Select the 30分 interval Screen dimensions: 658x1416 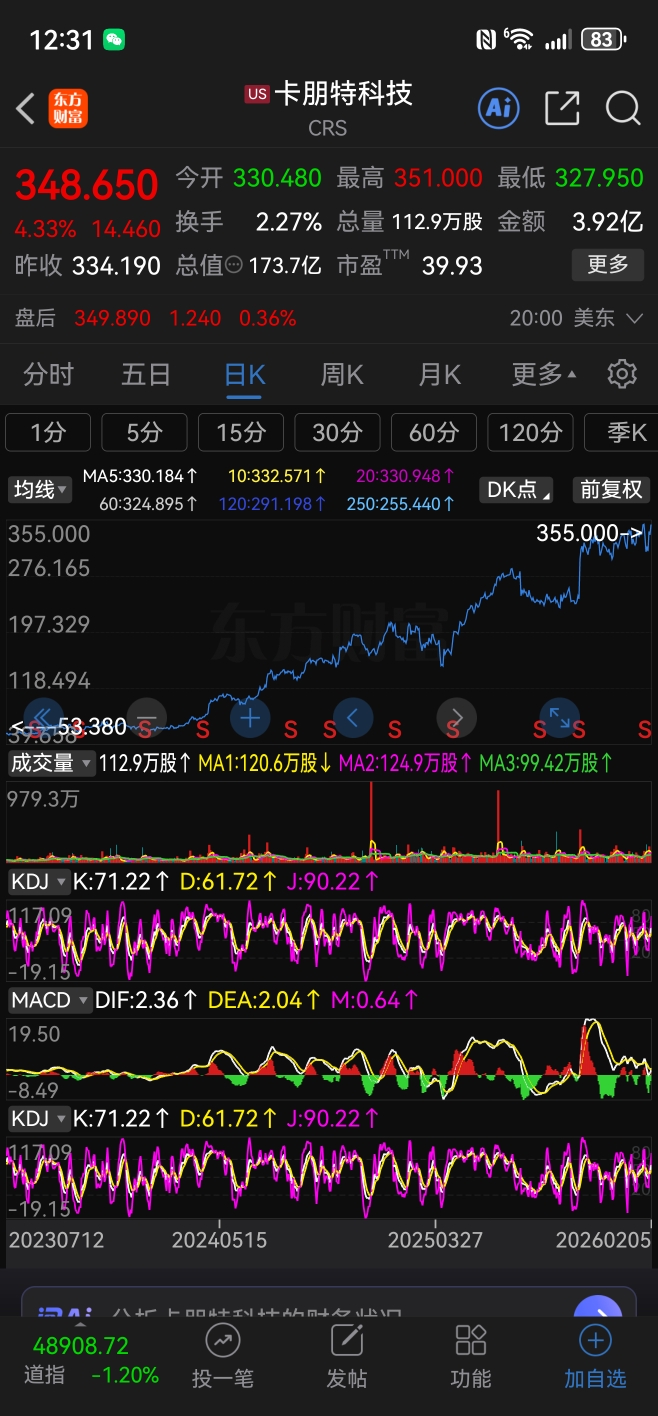tap(337, 432)
